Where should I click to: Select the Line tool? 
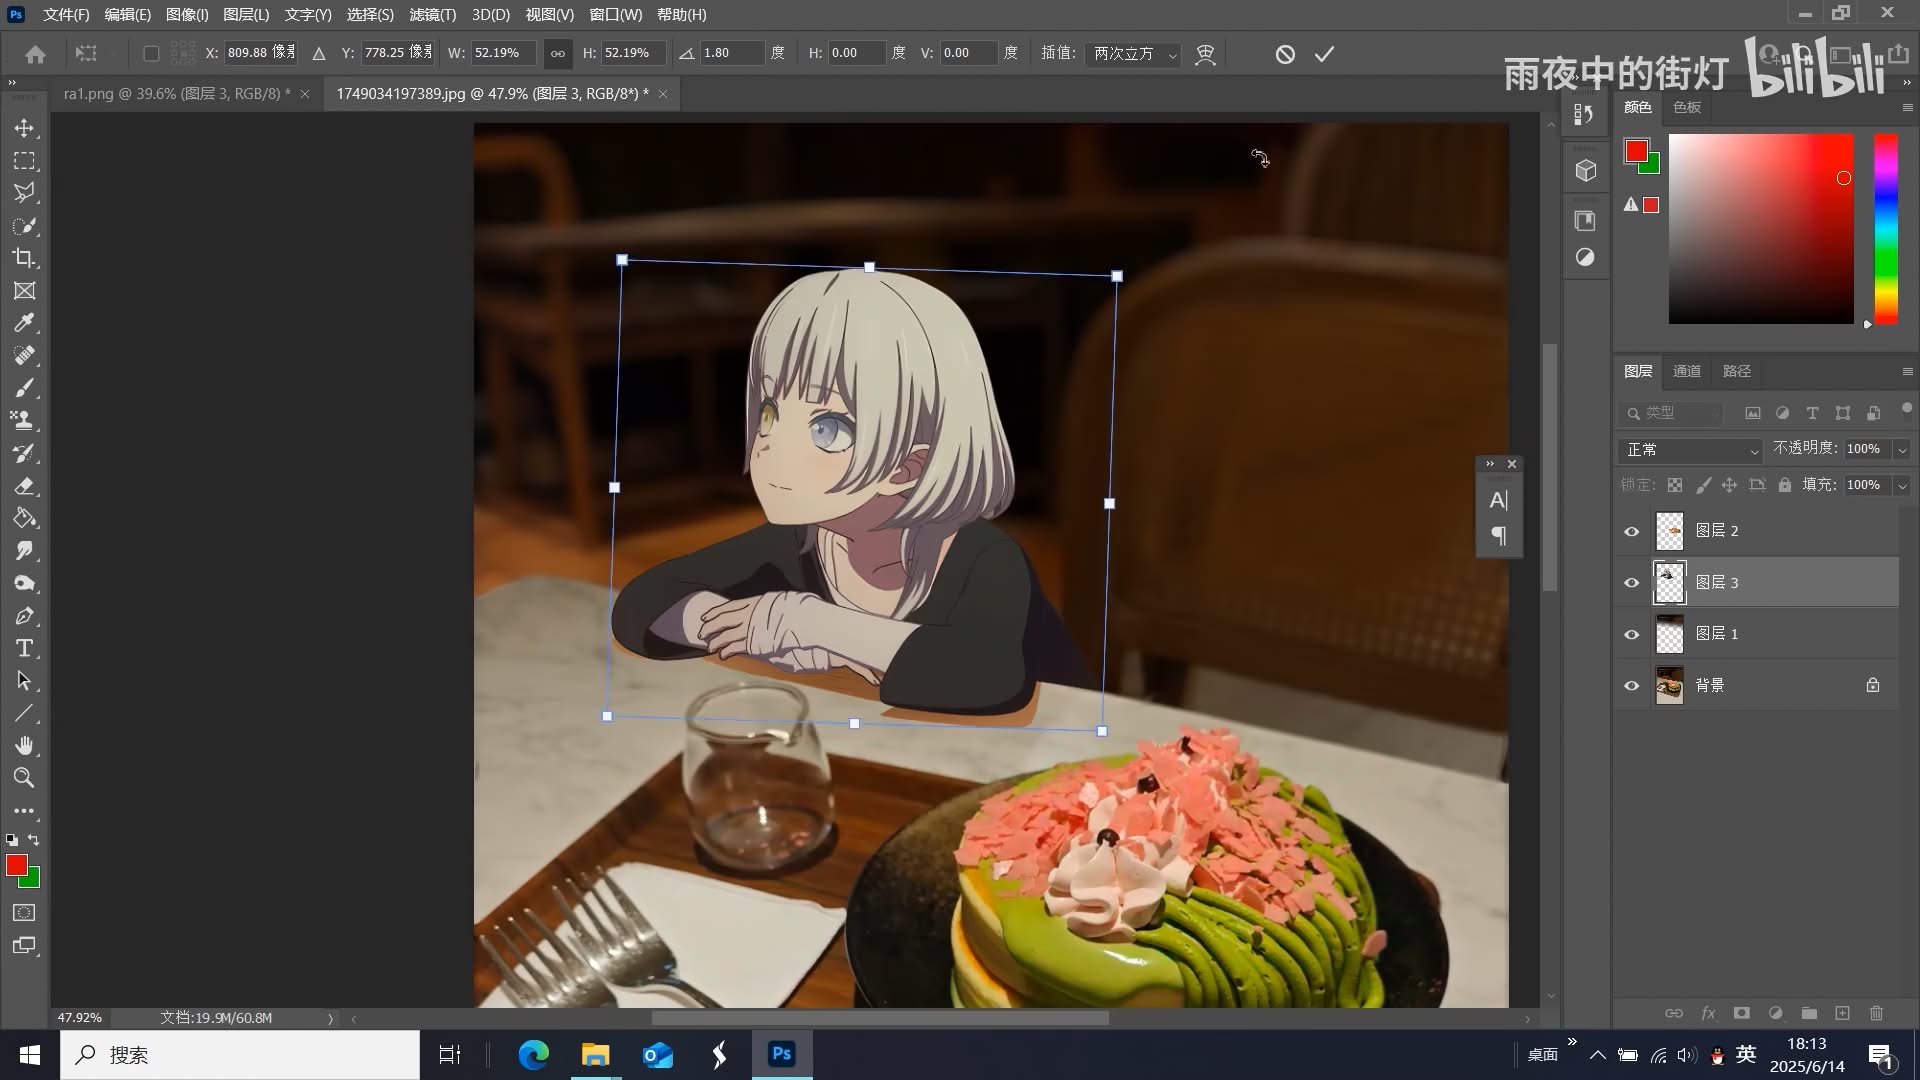point(24,713)
